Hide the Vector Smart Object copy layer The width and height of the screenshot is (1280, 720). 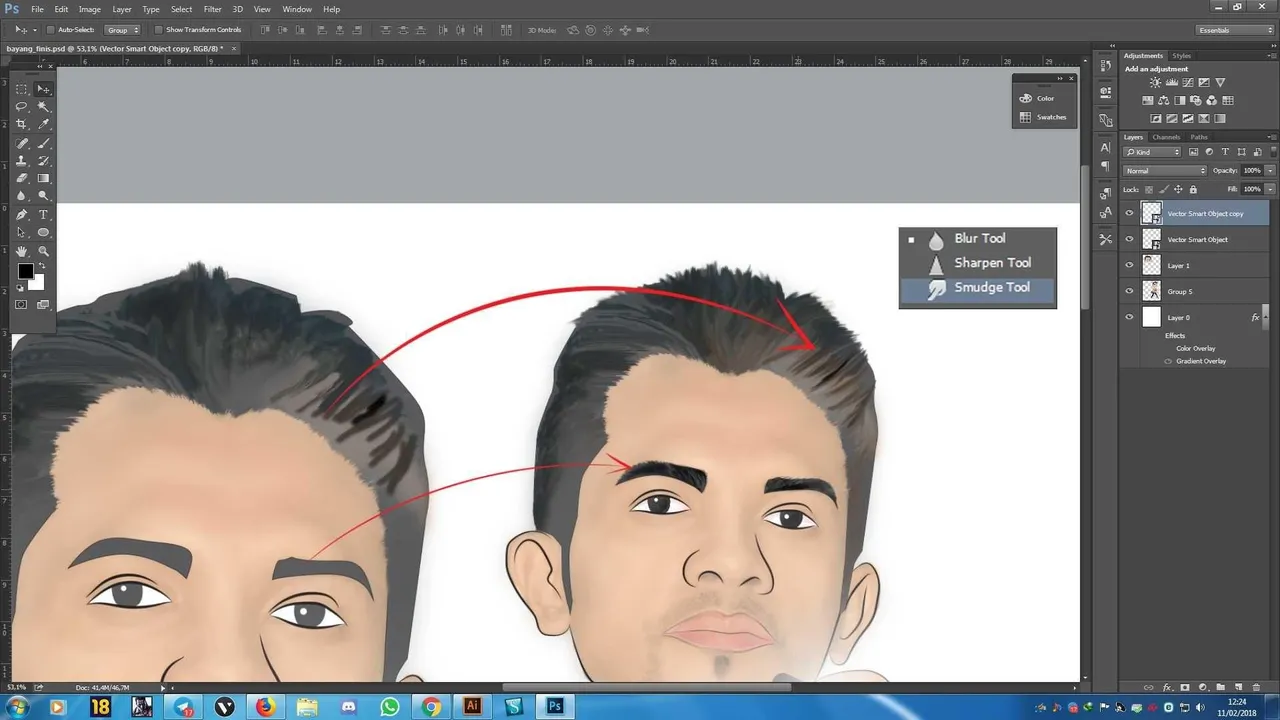1130,213
